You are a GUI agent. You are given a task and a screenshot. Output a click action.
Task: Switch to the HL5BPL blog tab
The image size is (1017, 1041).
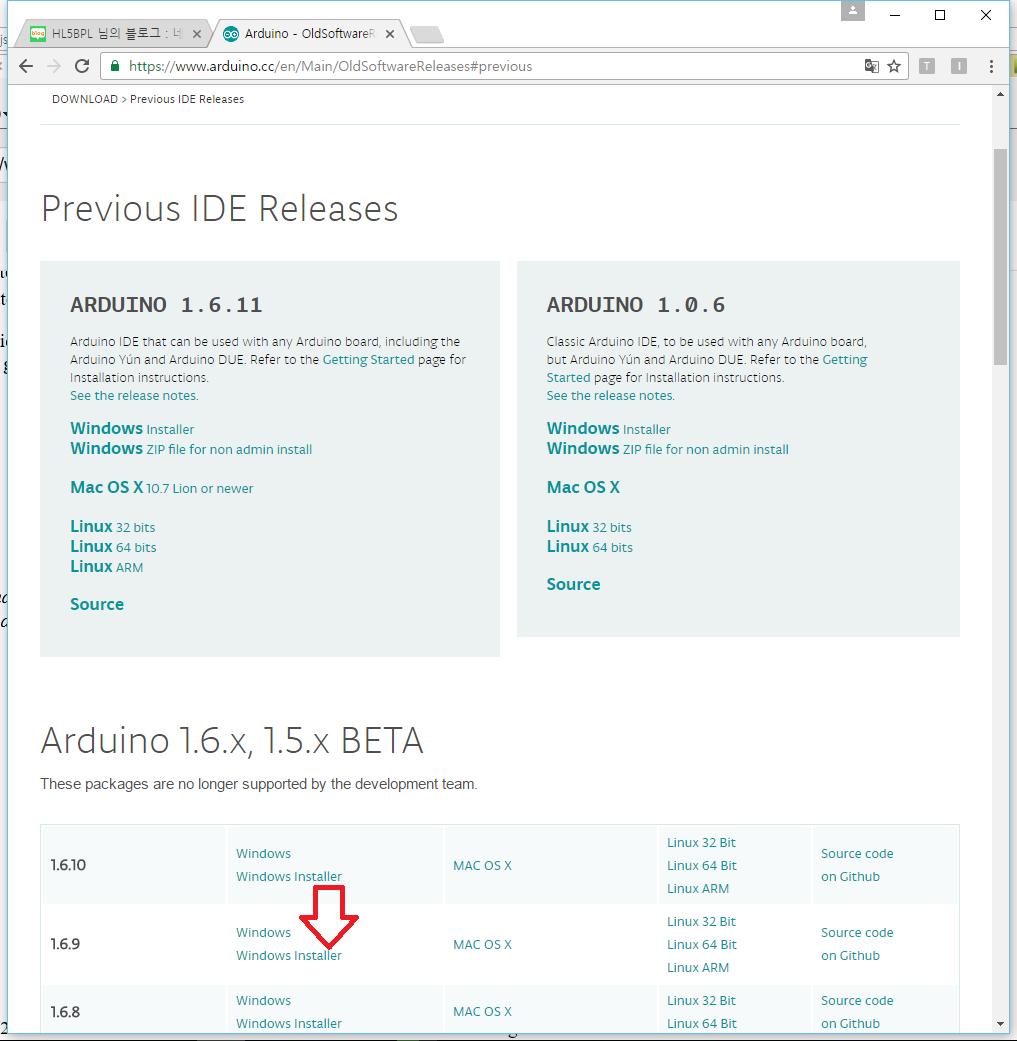(112, 33)
